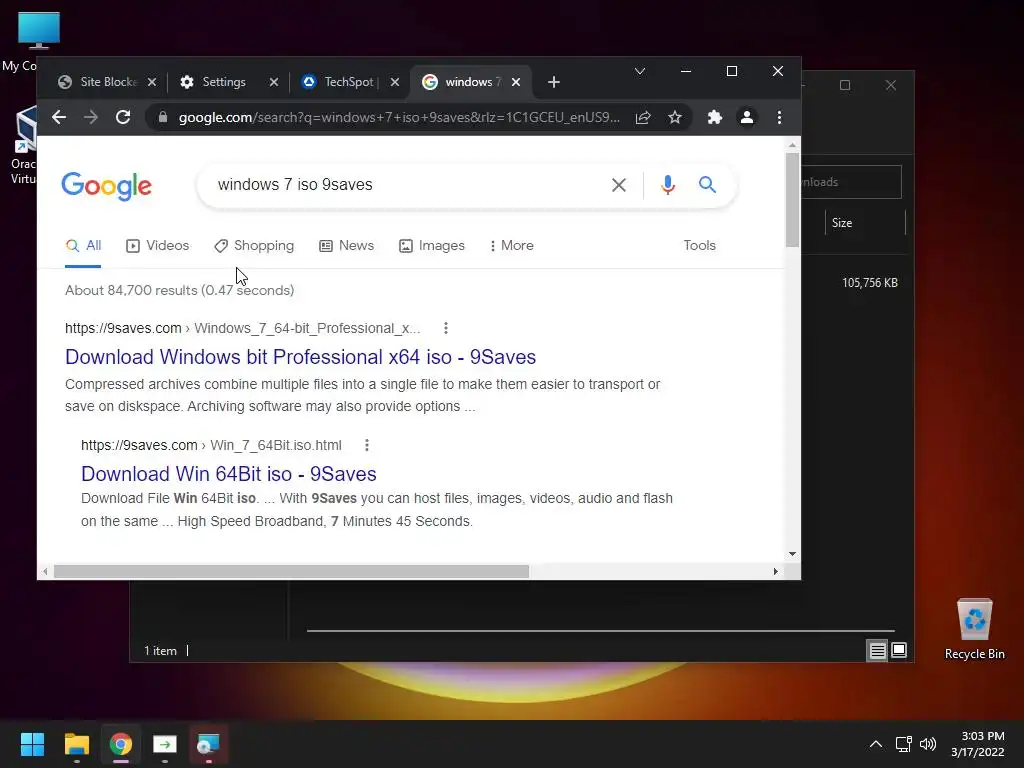Viewport: 1024px width, 768px height.
Task: Open Windows Start menu
Action: pos(32,744)
